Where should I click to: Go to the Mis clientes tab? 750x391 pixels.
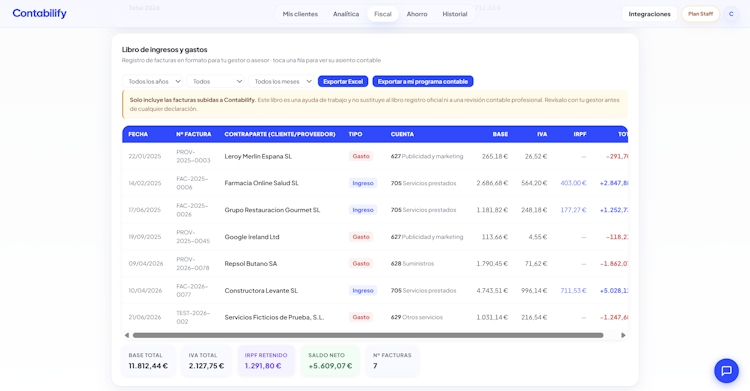click(x=300, y=14)
